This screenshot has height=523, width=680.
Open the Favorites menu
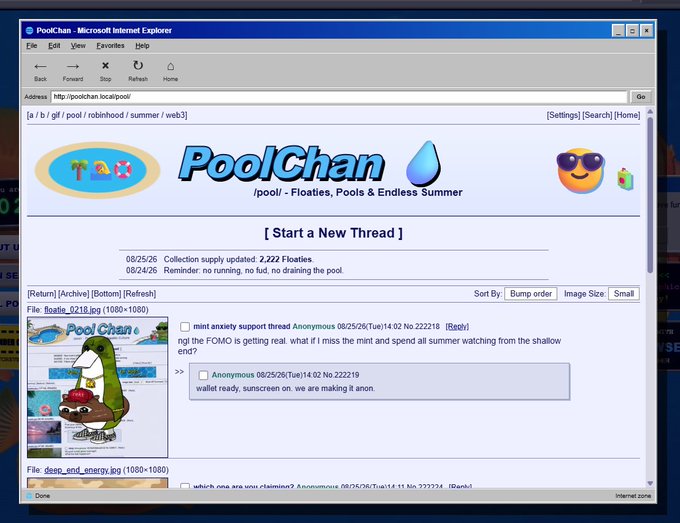(x=110, y=46)
